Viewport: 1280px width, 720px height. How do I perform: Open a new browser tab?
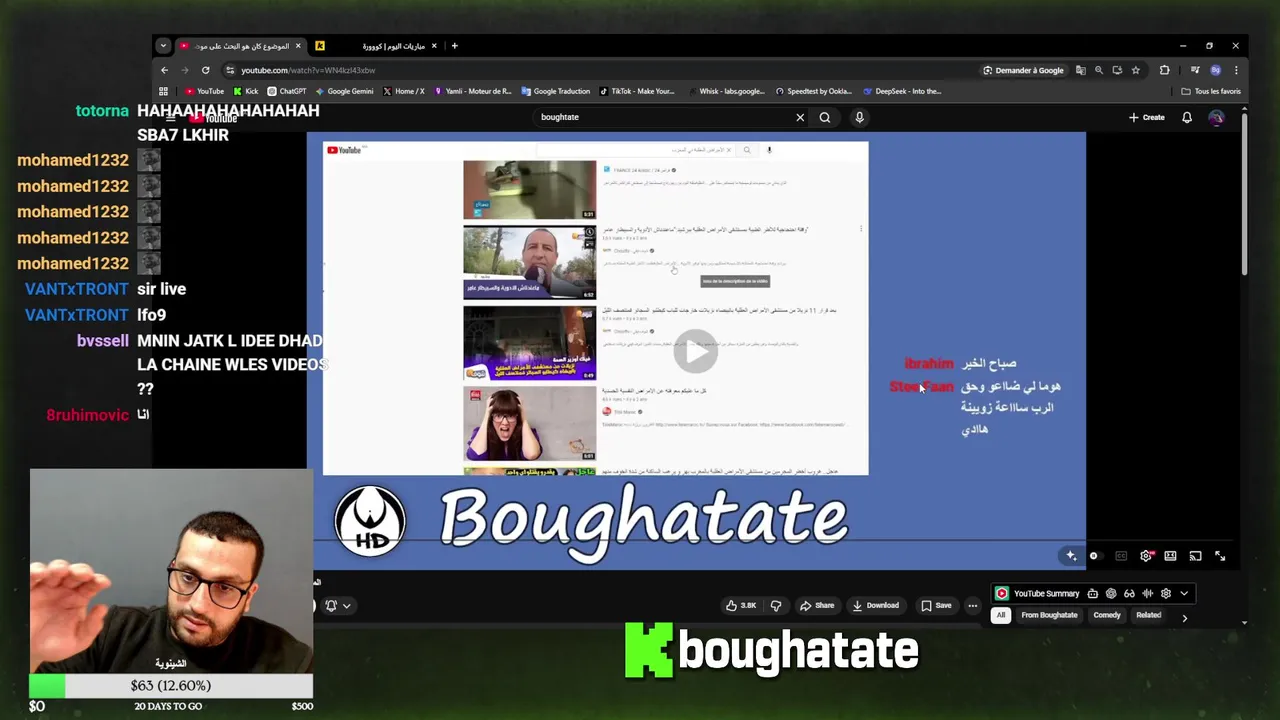click(x=454, y=46)
